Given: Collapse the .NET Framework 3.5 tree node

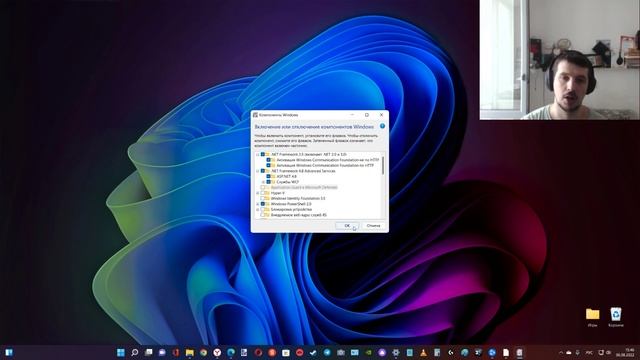Looking at the screenshot, I should pyautogui.click(x=257, y=154).
